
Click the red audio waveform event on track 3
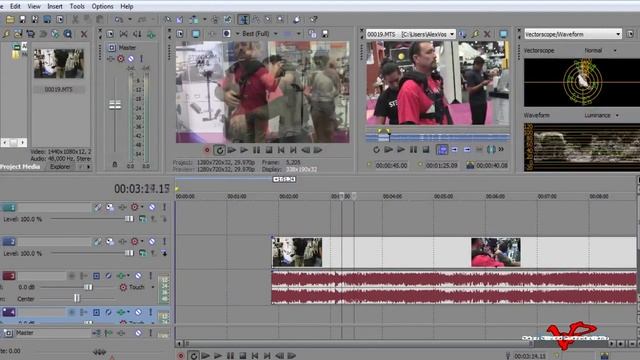[454, 288]
